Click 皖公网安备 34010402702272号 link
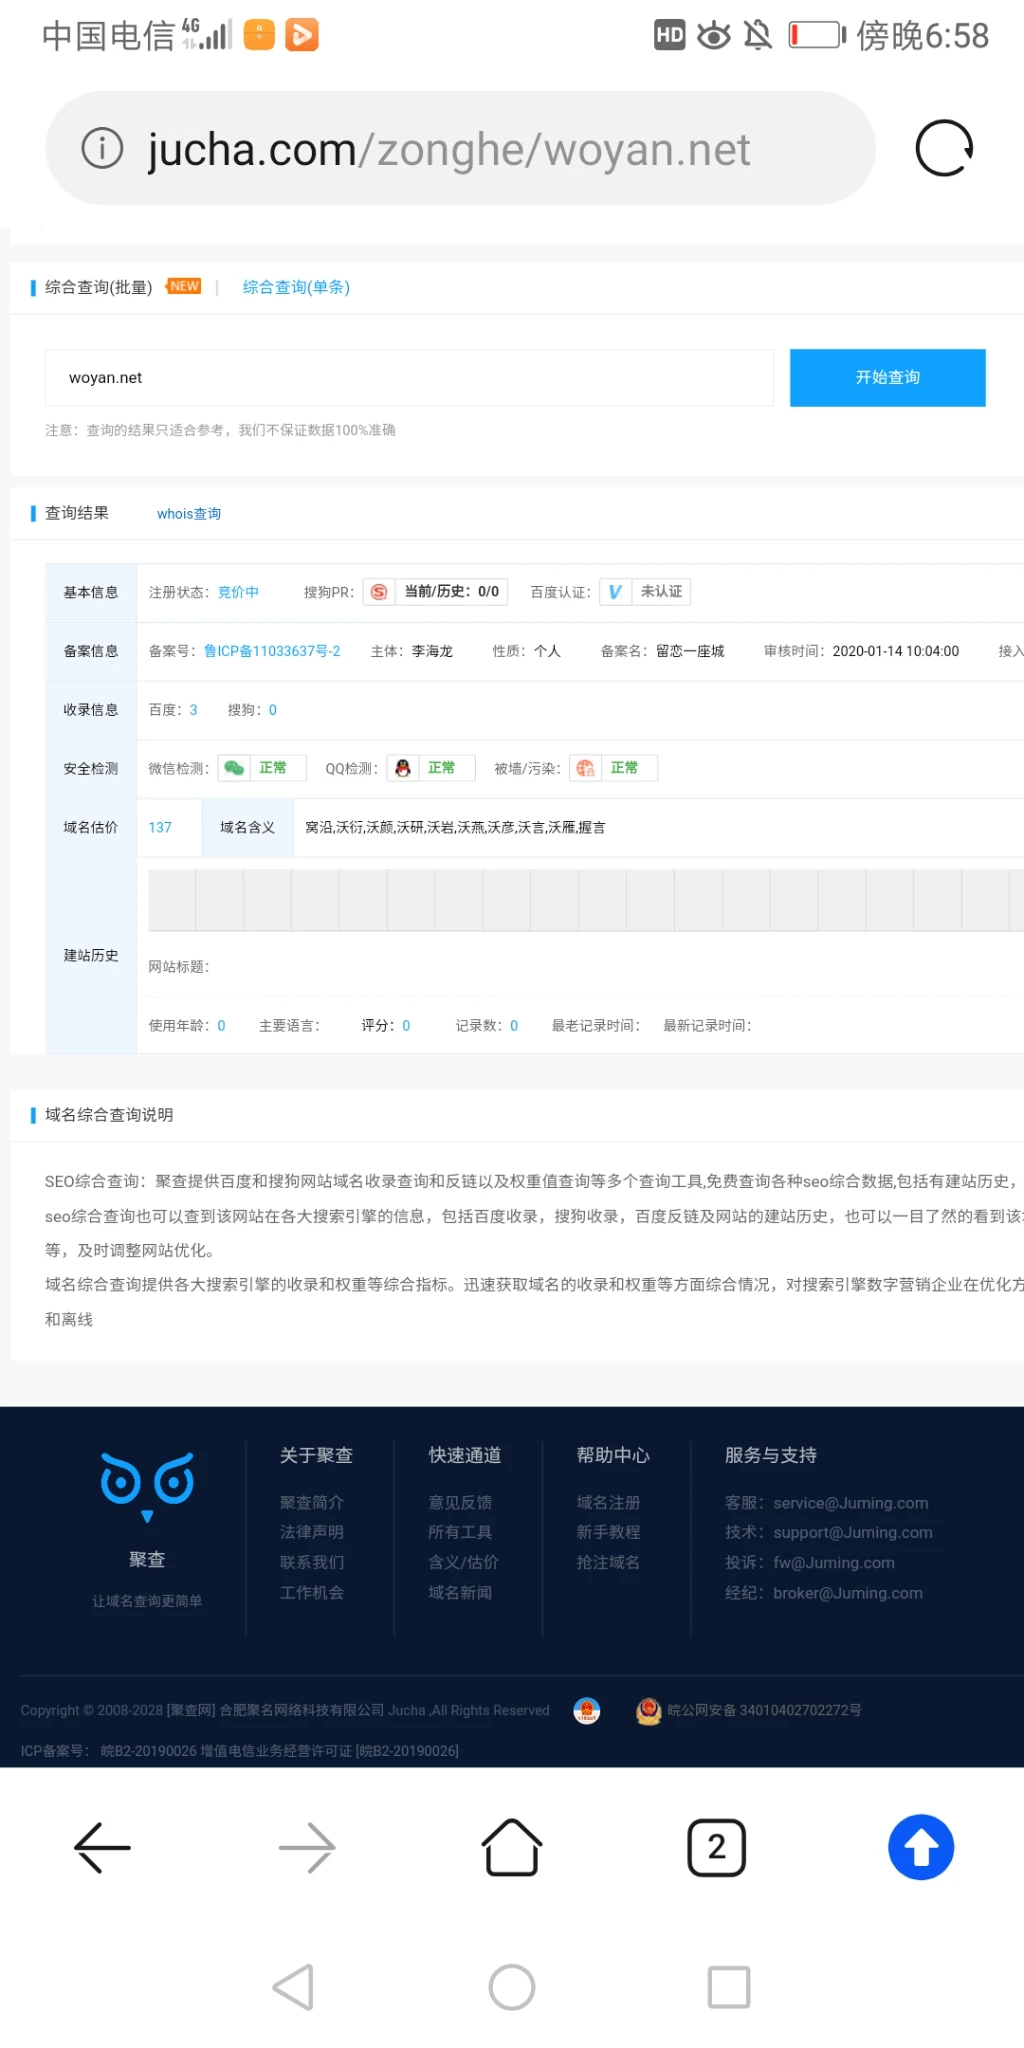 (764, 1710)
